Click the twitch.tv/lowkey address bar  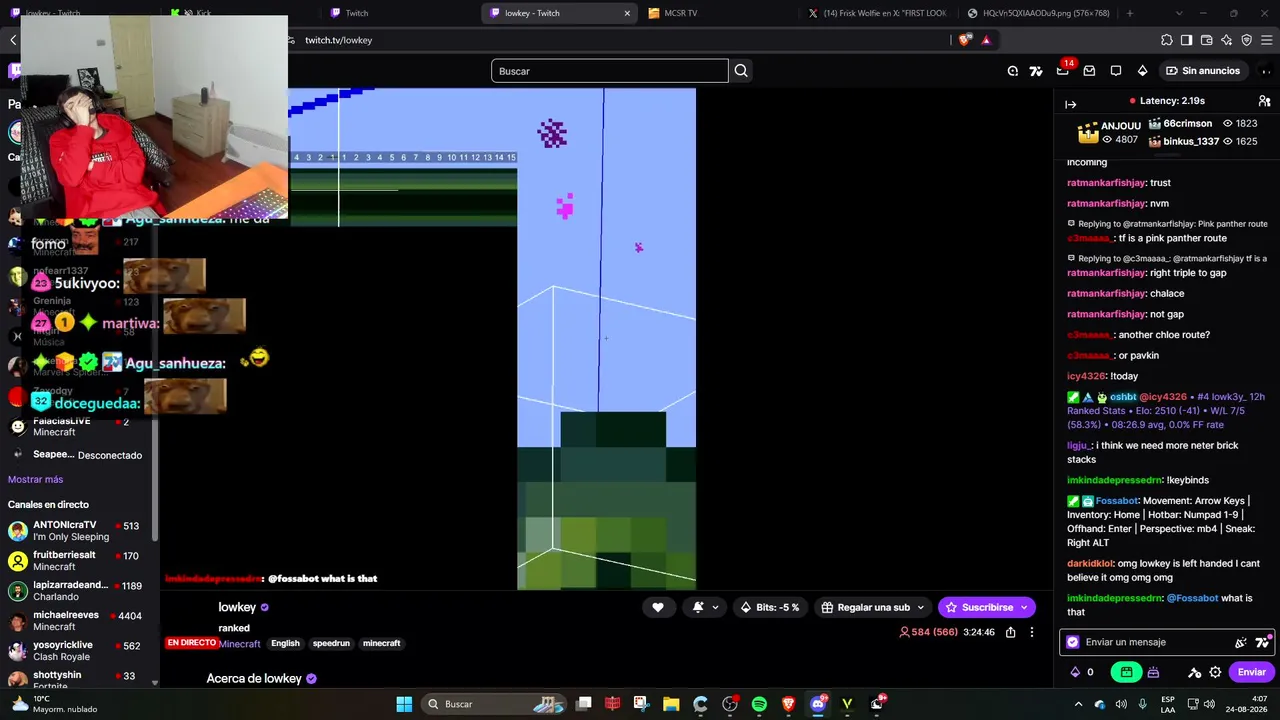point(338,40)
